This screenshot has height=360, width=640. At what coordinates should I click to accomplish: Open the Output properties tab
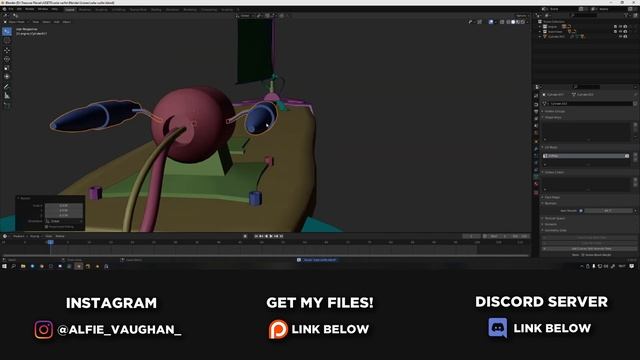[x=536, y=111]
